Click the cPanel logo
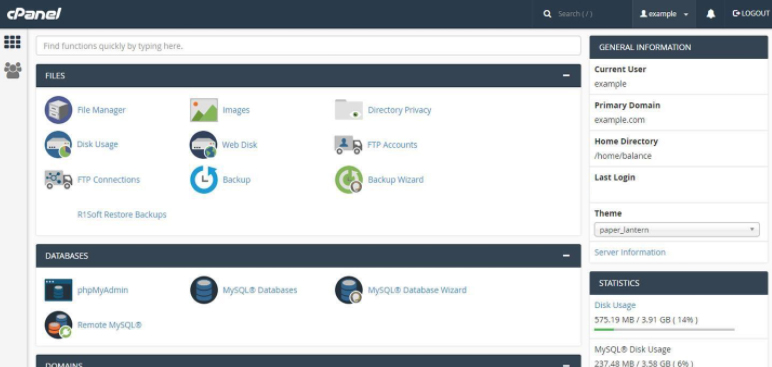This screenshot has height=367, width=772. (x=34, y=13)
